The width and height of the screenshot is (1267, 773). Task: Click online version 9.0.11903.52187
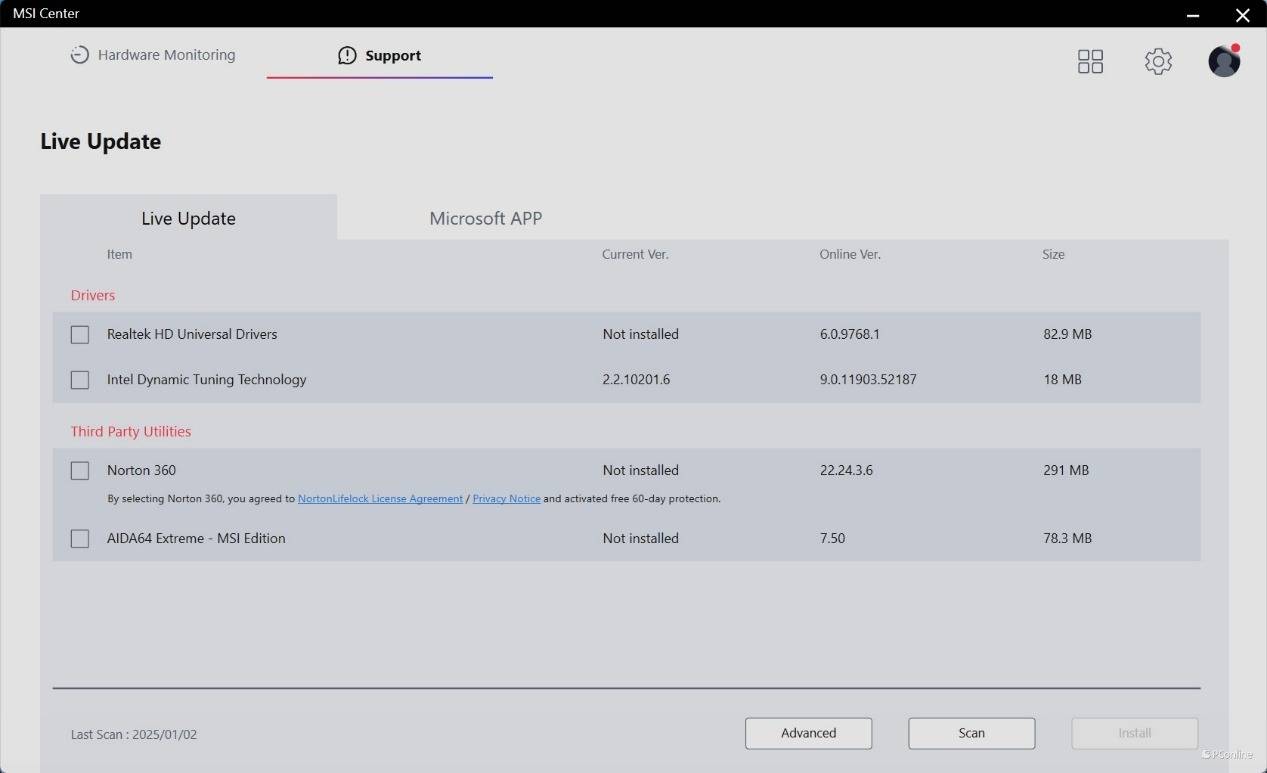pos(868,379)
